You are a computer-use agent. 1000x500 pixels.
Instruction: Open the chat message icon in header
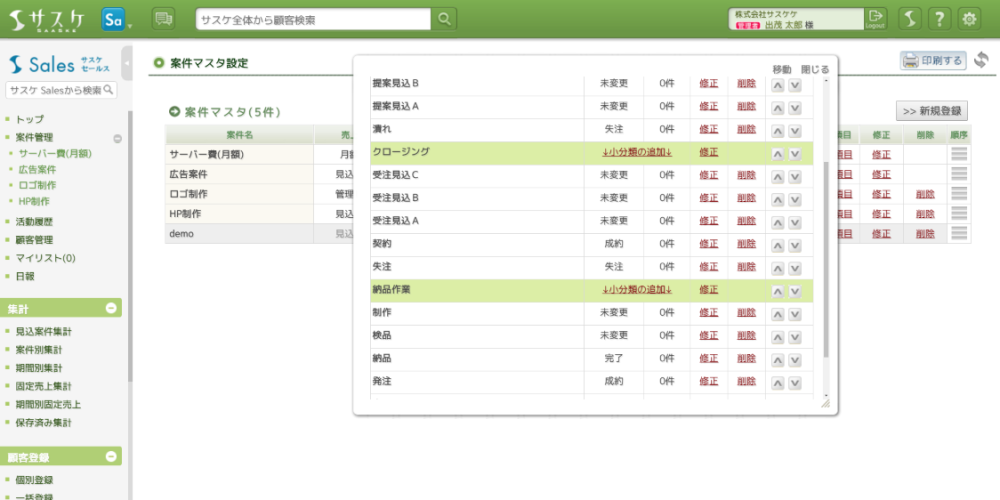[163, 19]
